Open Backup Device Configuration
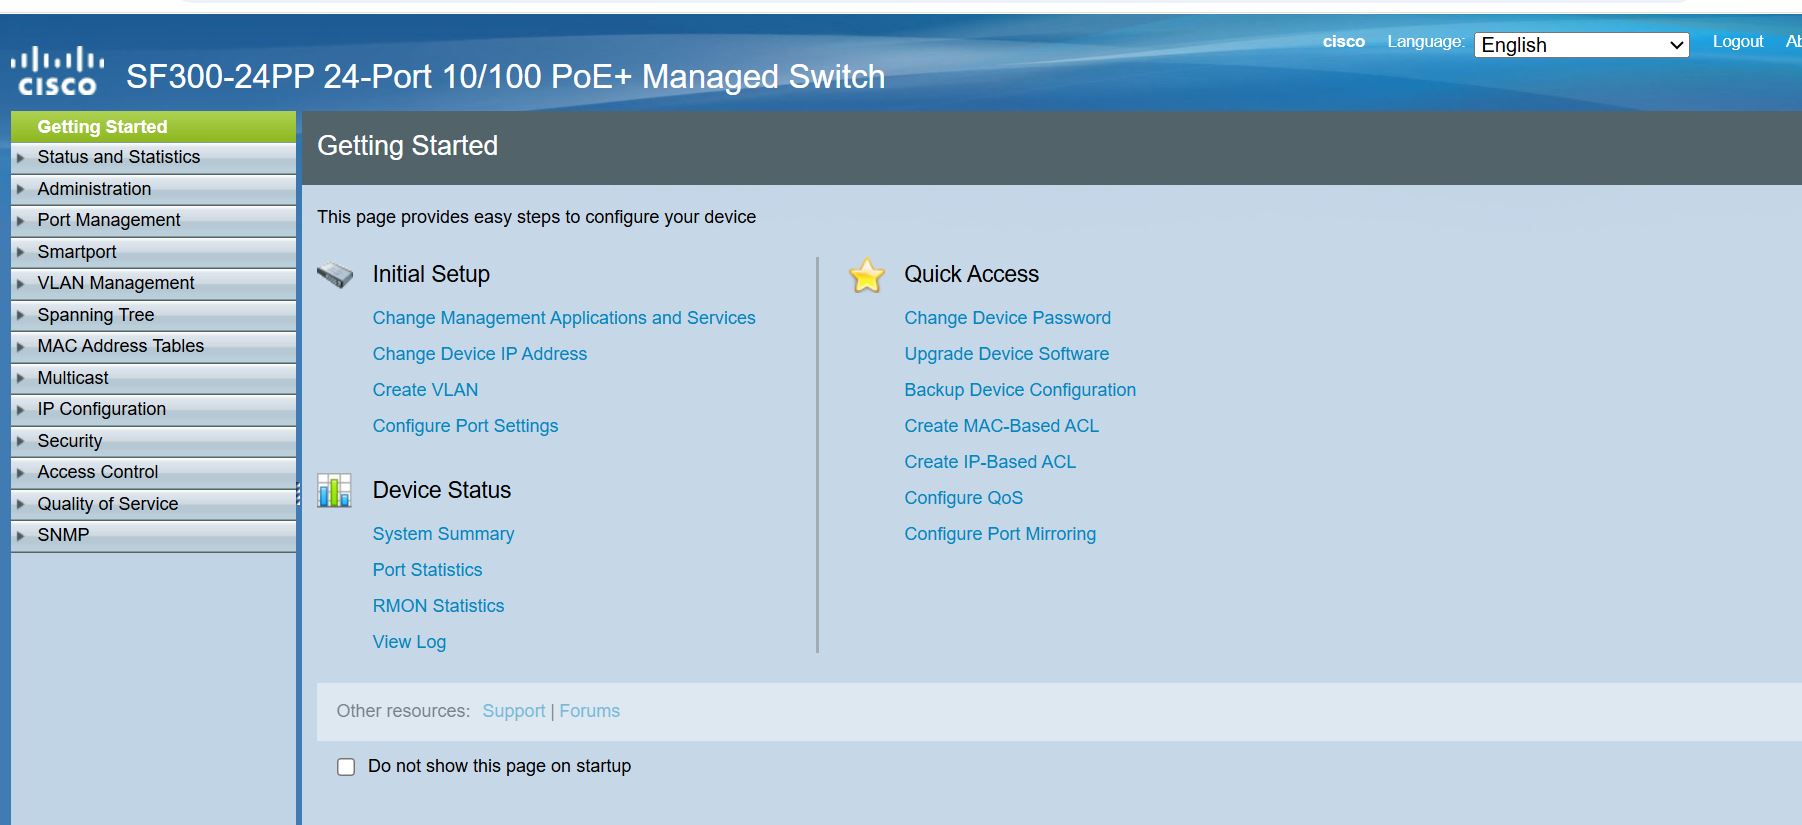1802x825 pixels. pyautogui.click(x=1020, y=390)
